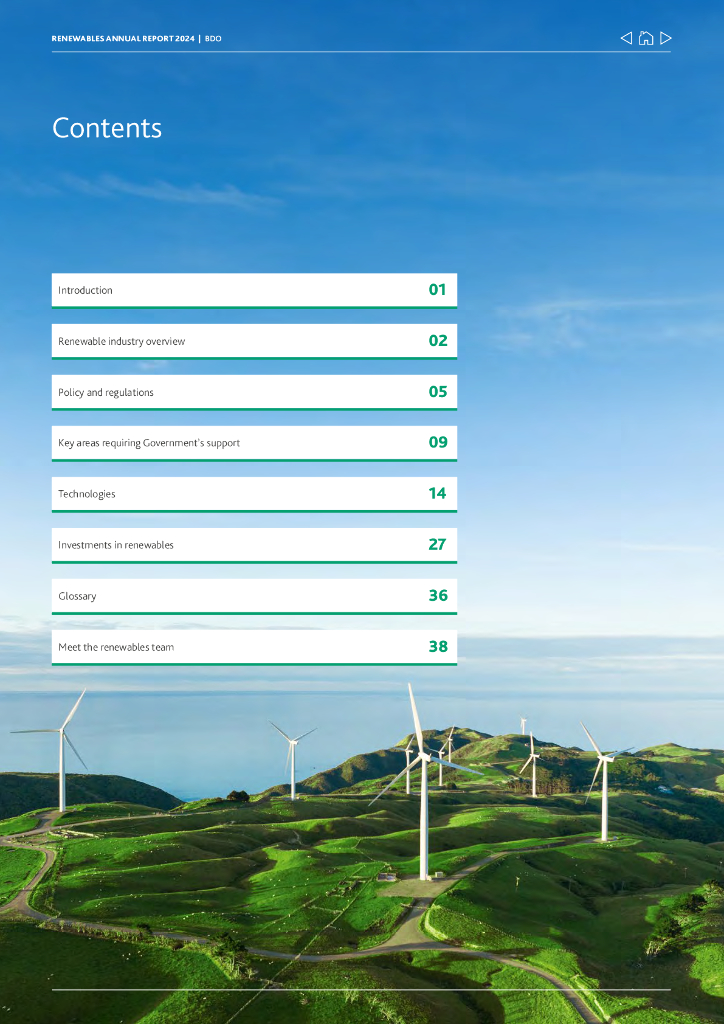Viewport: 724px width, 1024px height.
Task: Click the home icon in header
Action: [x=646, y=38]
